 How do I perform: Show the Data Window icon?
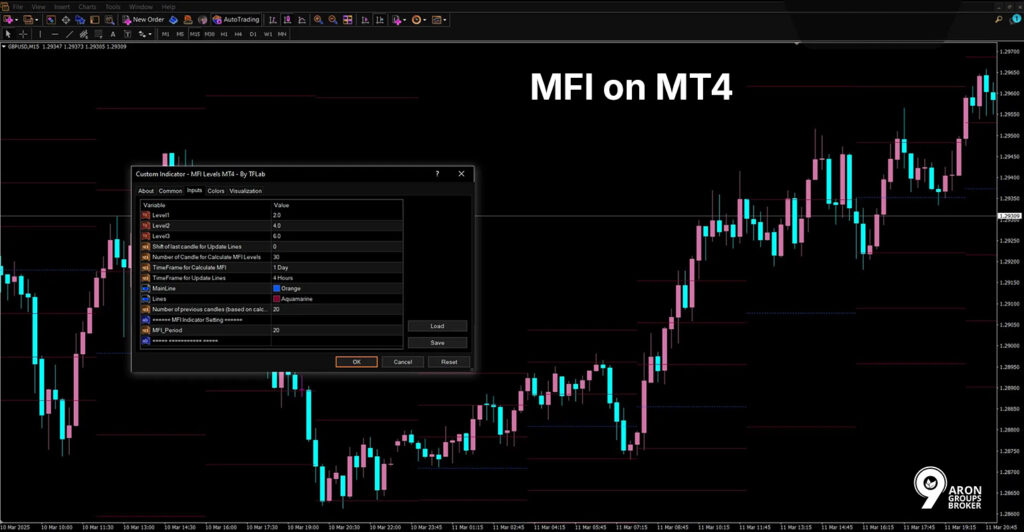click(66, 20)
